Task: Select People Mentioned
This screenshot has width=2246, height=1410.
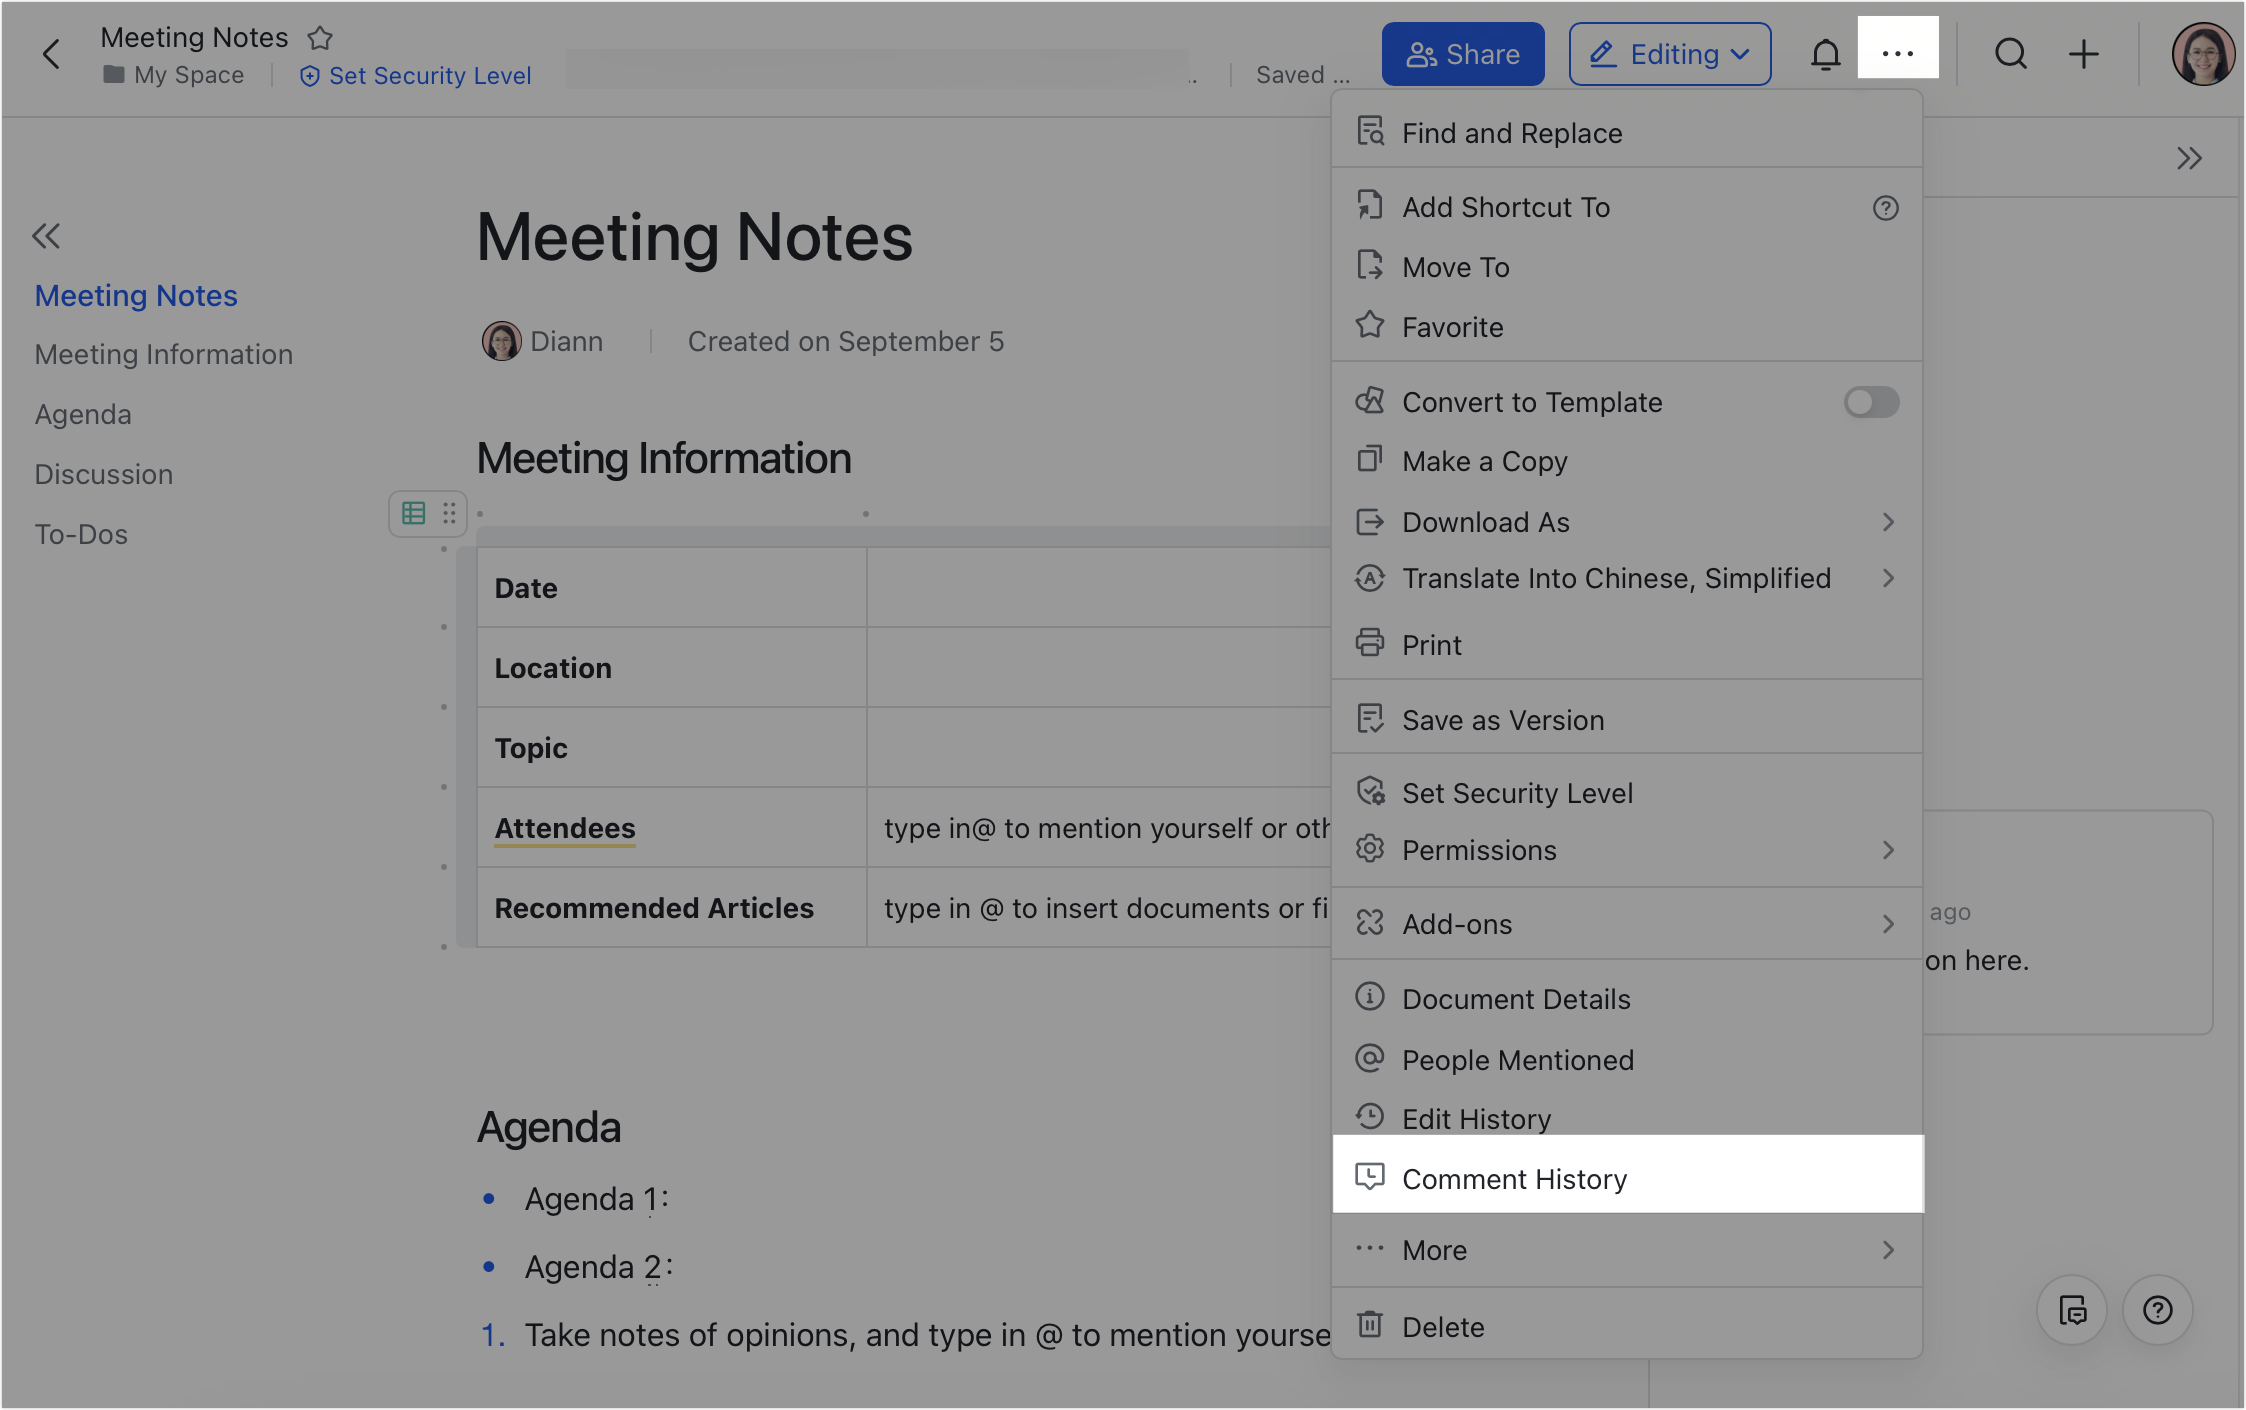Action: coord(1627,1060)
